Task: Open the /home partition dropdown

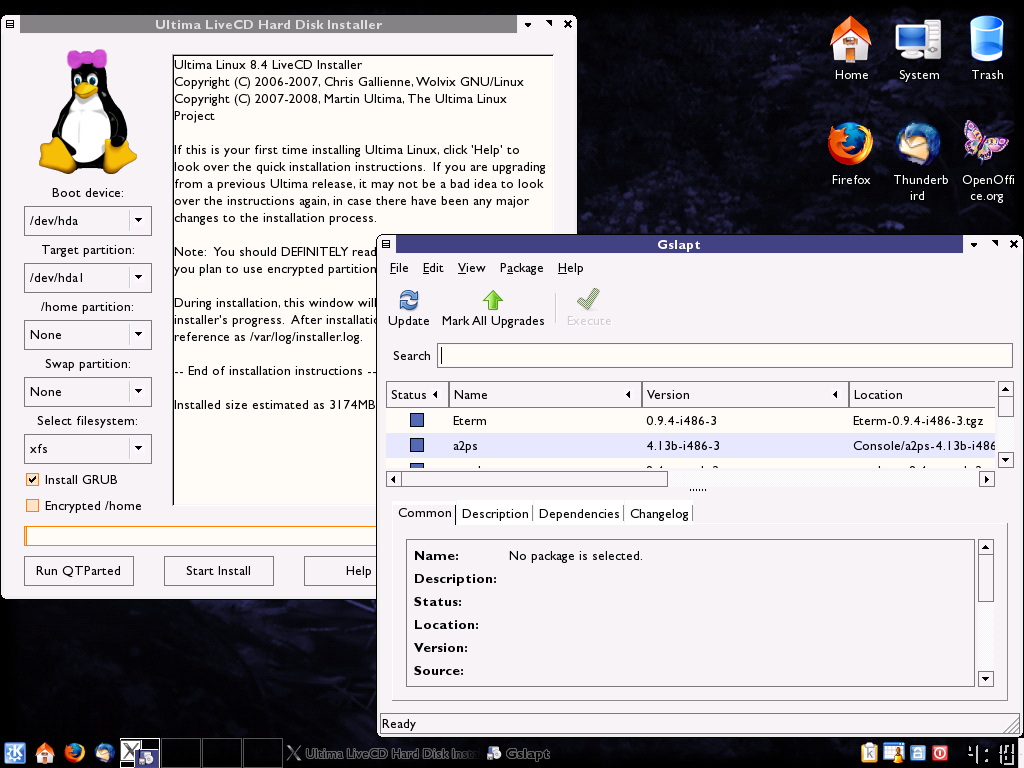Action: (x=88, y=334)
